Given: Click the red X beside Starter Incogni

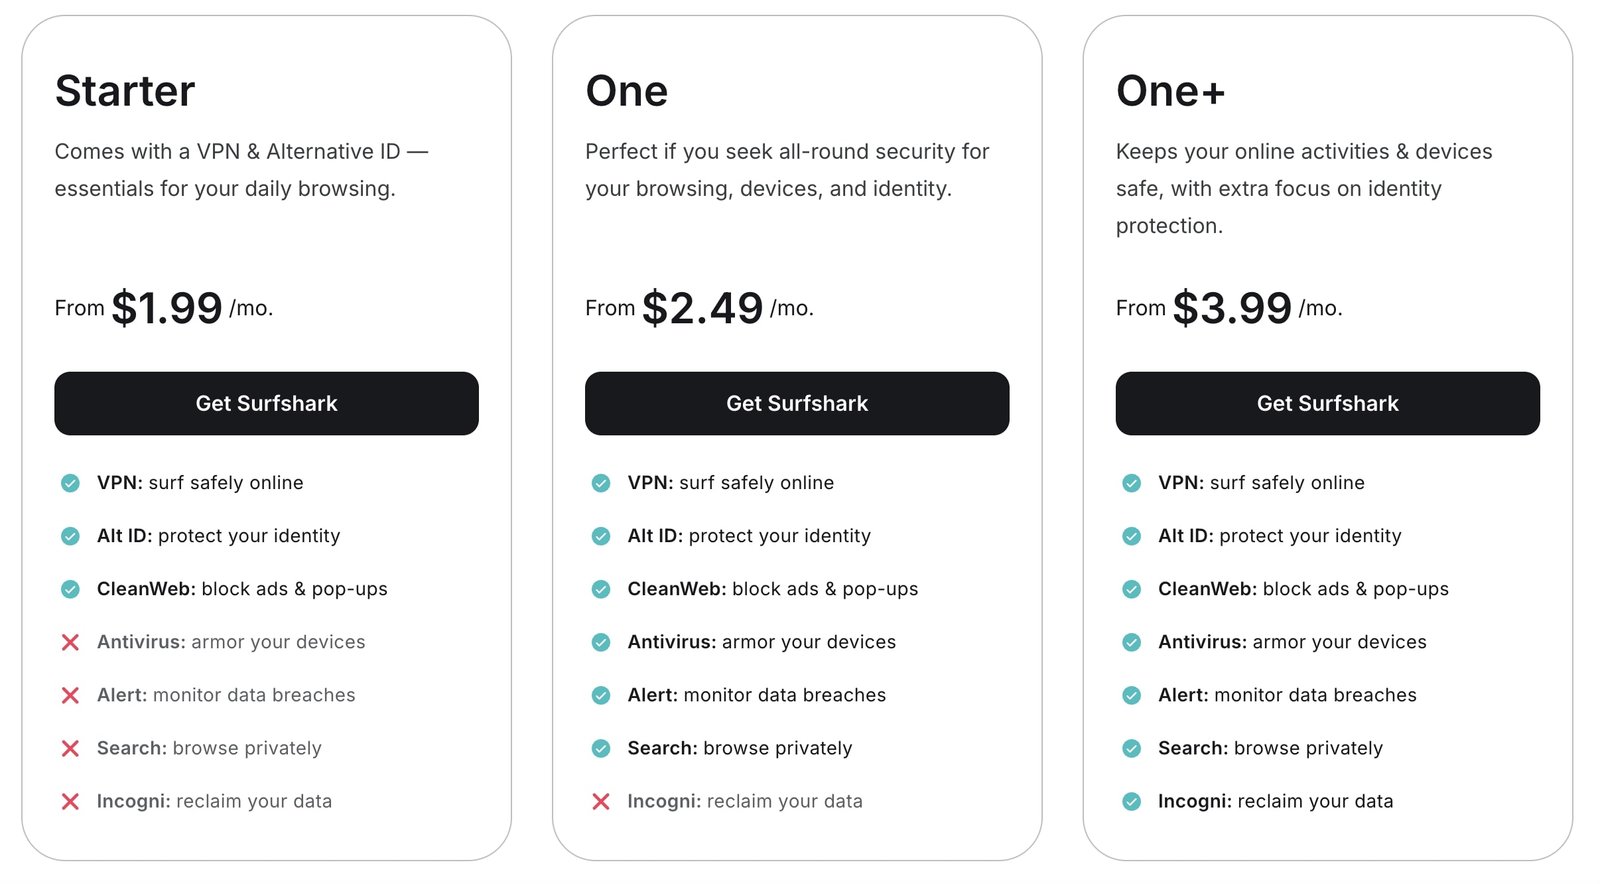Looking at the screenshot, I should pos(70,801).
